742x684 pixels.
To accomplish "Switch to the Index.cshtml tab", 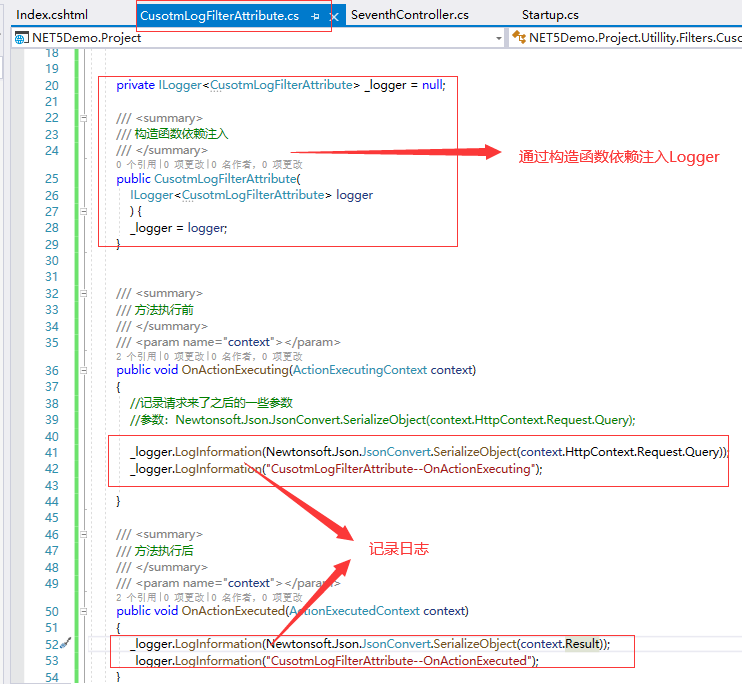I will (x=52, y=15).
